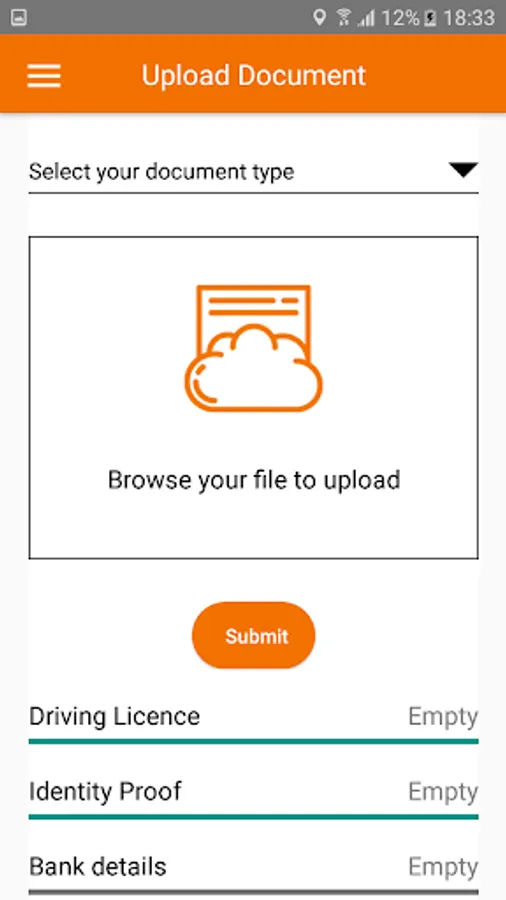
Task: Click the orange Submit button
Action: click(x=254, y=635)
